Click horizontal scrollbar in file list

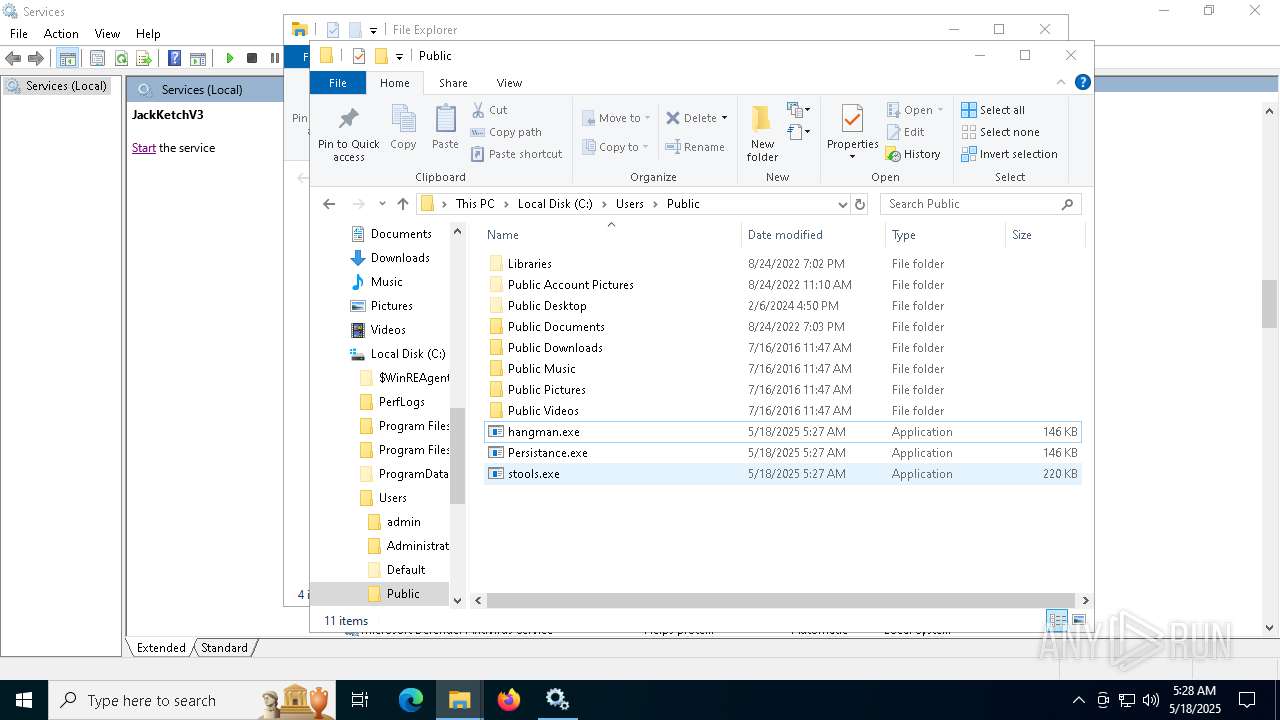[x=781, y=600]
